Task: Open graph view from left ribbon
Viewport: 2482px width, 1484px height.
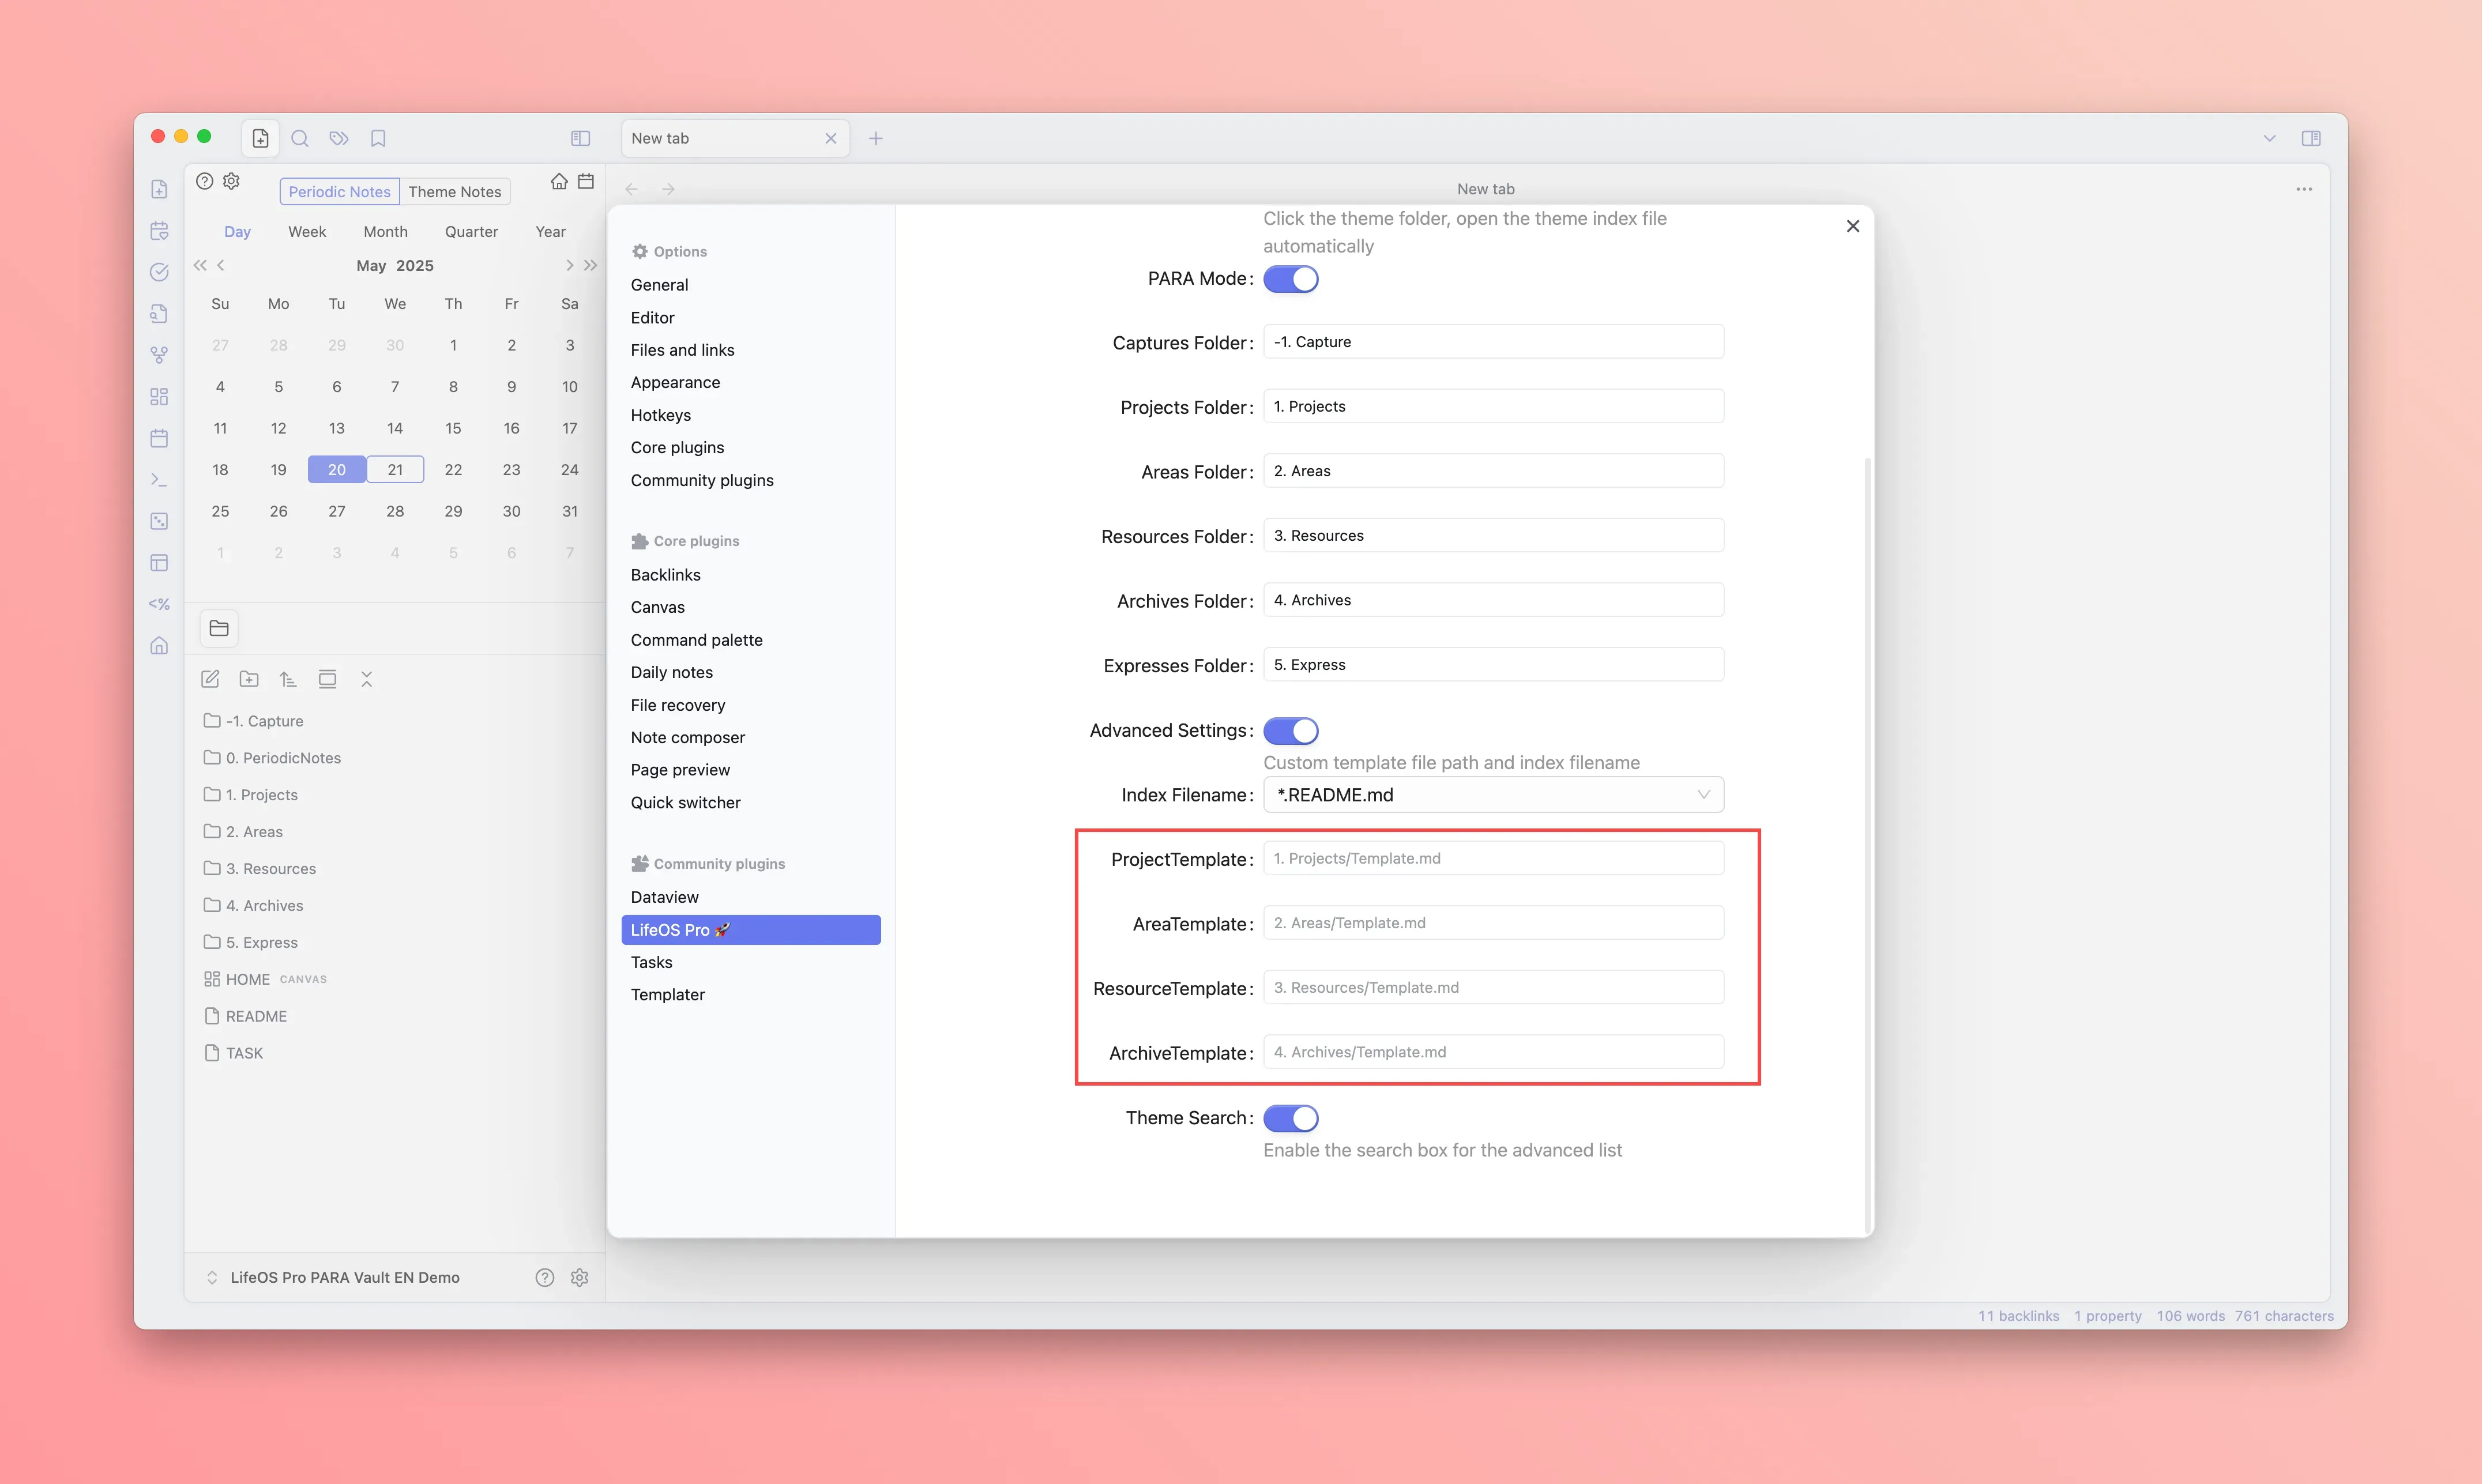Action: pyautogui.click(x=159, y=355)
